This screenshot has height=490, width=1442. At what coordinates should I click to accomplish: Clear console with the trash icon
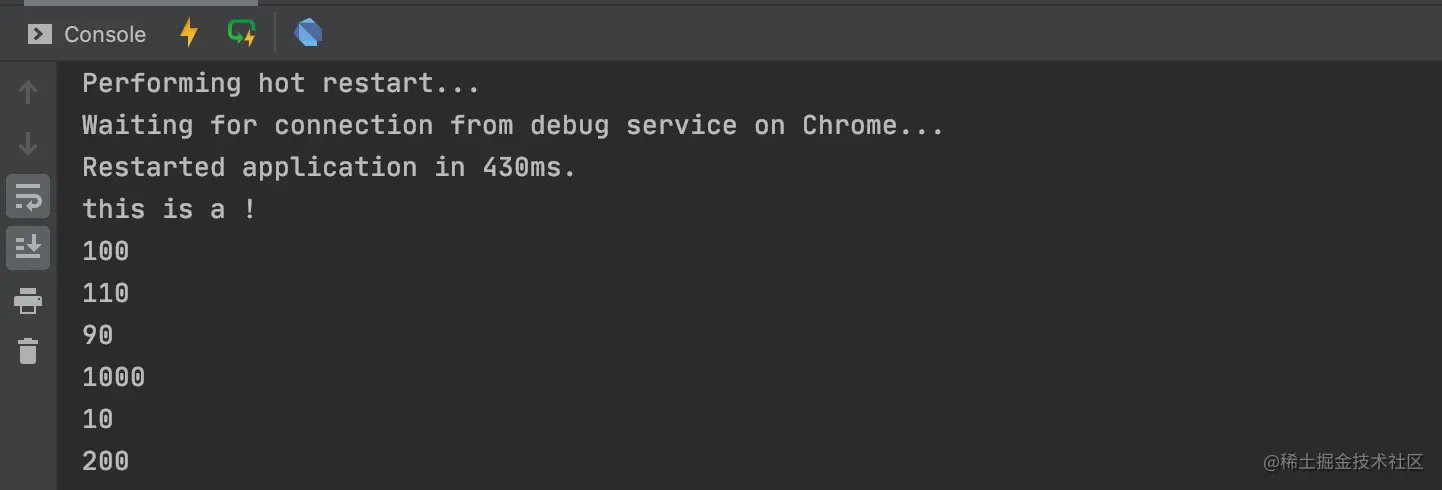click(28, 351)
